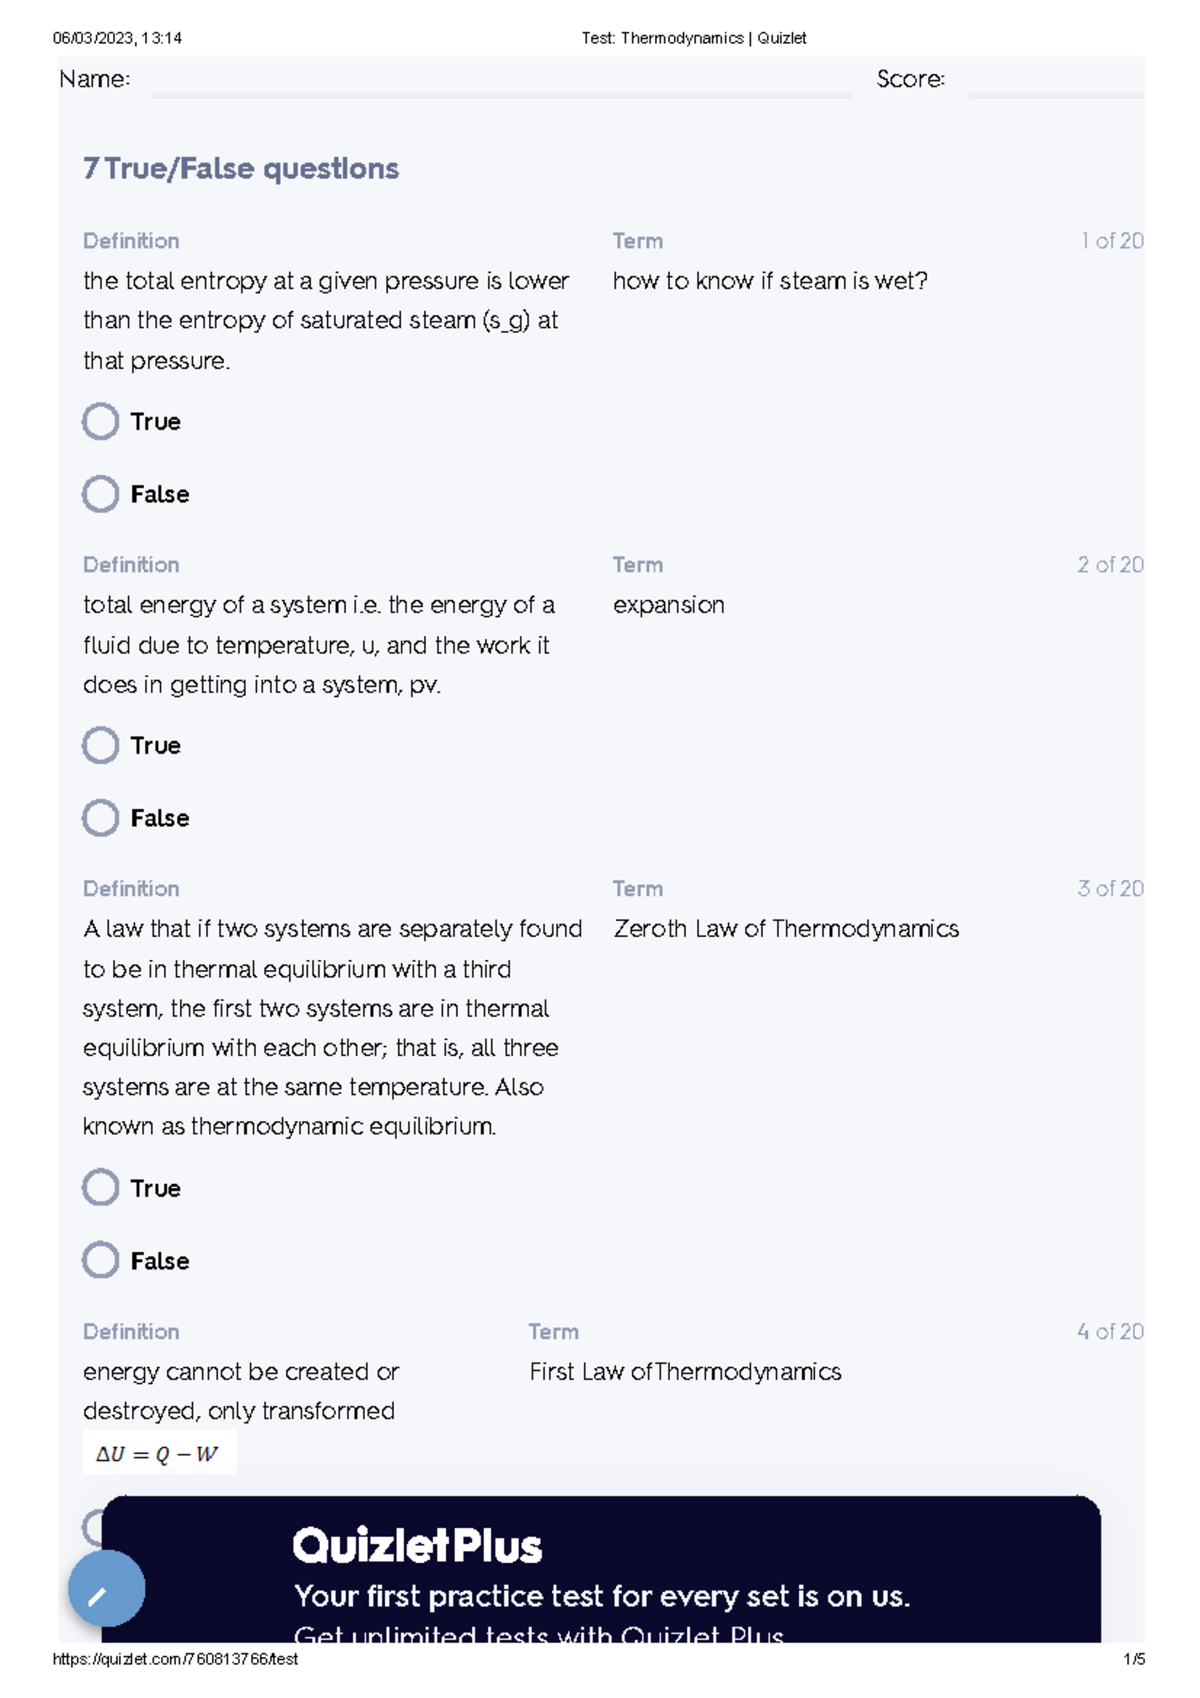The image size is (1200, 1698).
Task: Click the Definition label for the Zeroth Law question
Action: (131, 888)
